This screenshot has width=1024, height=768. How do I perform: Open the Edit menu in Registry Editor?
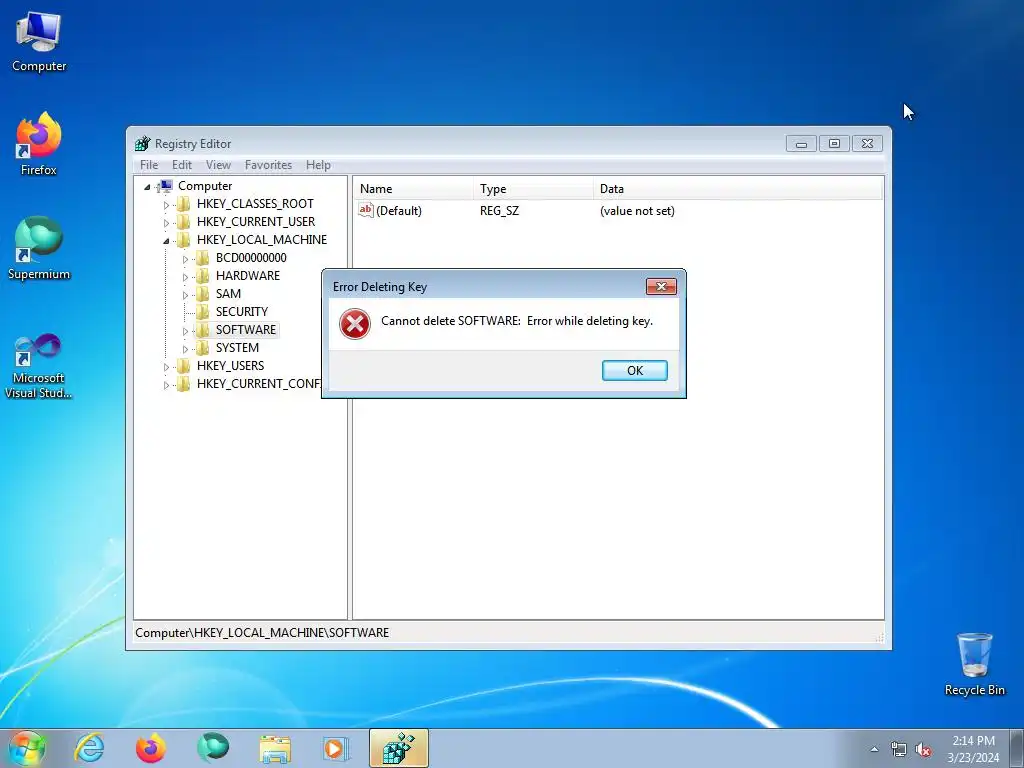[182, 165]
